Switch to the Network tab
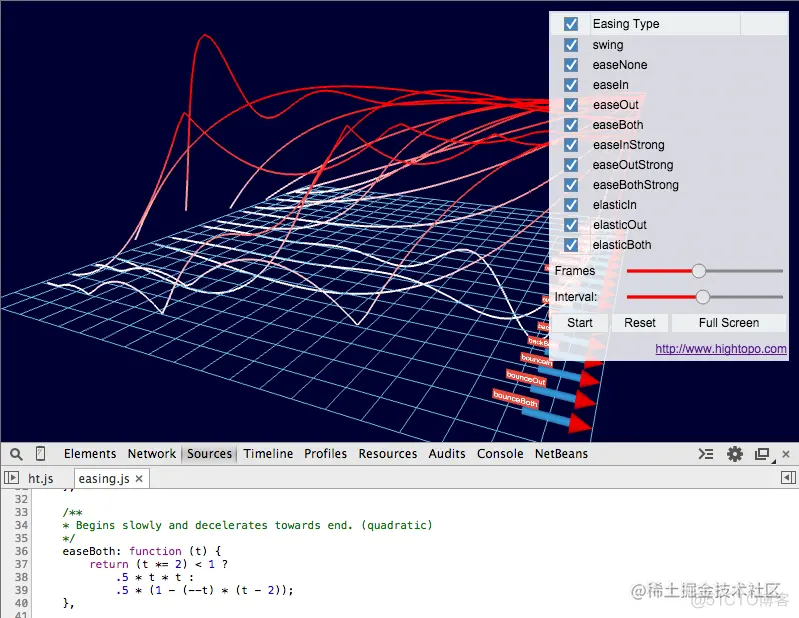The height and width of the screenshot is (618, 799). click(151, 453)
